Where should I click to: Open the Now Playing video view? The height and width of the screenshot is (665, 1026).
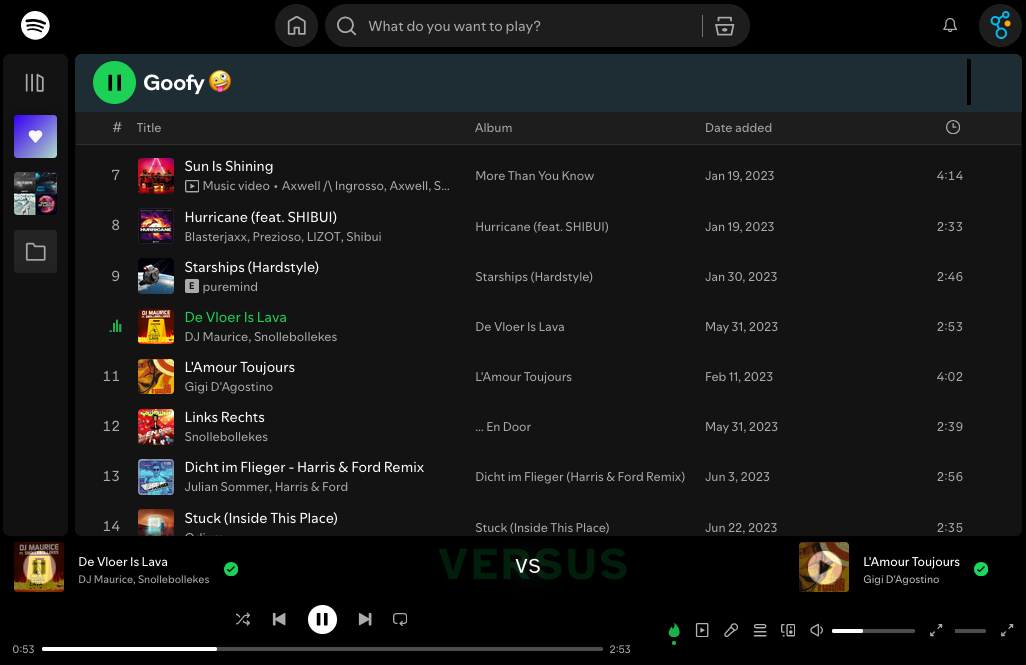click(702, 630)
